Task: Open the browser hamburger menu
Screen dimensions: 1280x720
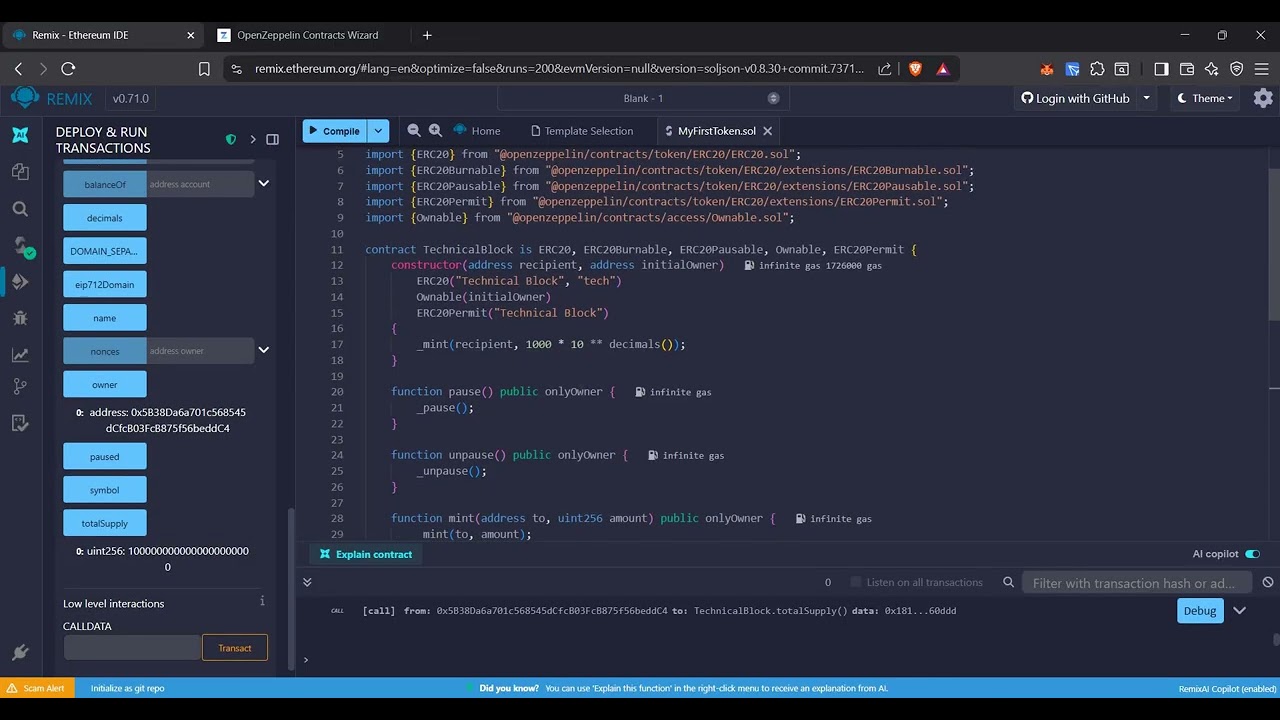Action: (1262, 69)
